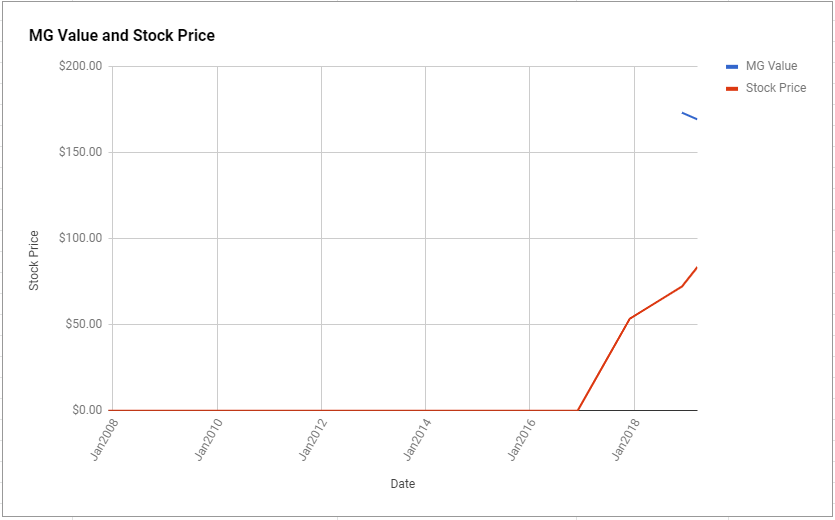Image resolution: width=835 pixels, height=520 pixels.
Task: Click the Stock Price legend label
Action: click(776, 88)
